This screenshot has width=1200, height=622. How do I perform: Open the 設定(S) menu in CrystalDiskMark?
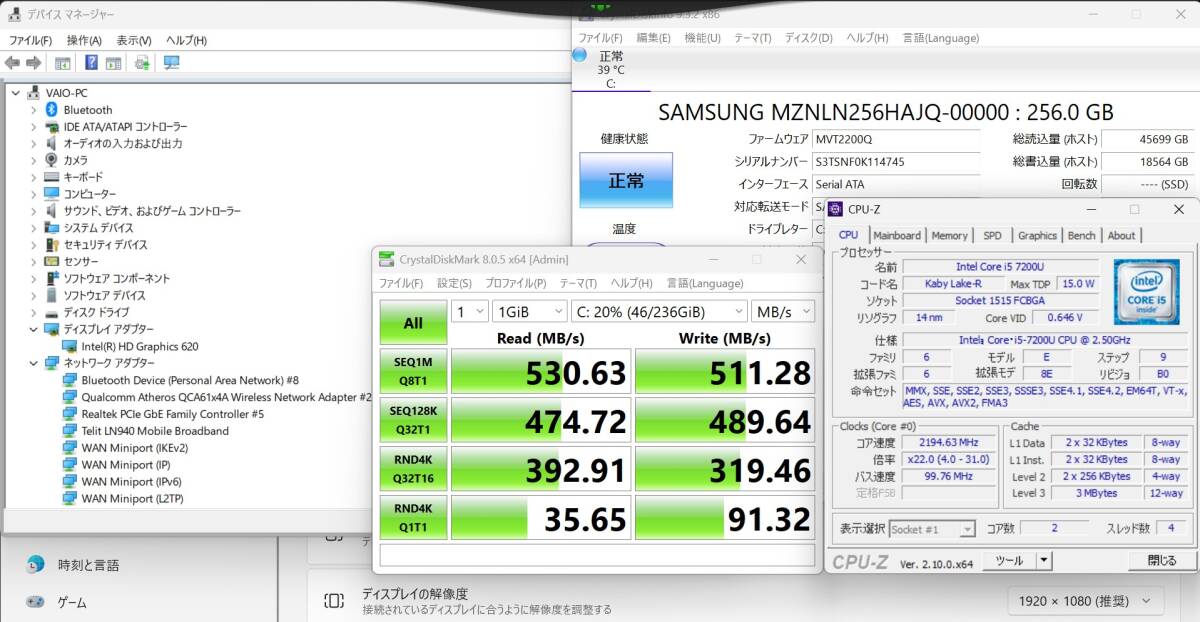pos(454,283)
